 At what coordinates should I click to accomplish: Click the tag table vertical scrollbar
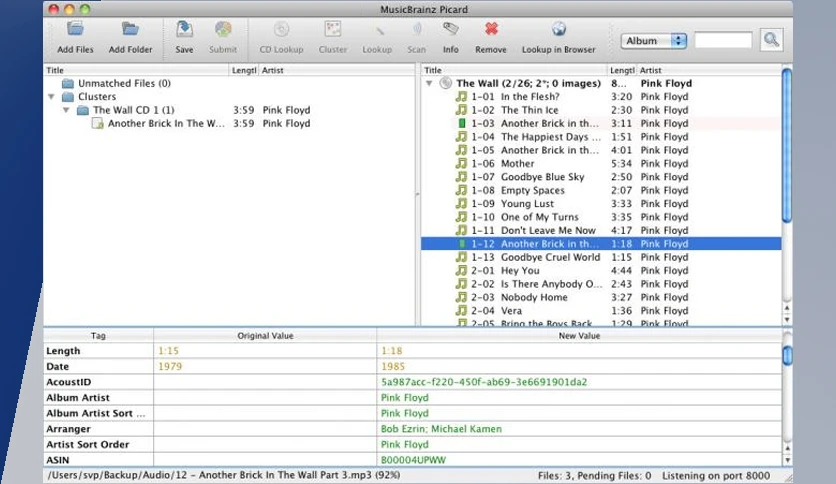(787, 356)
